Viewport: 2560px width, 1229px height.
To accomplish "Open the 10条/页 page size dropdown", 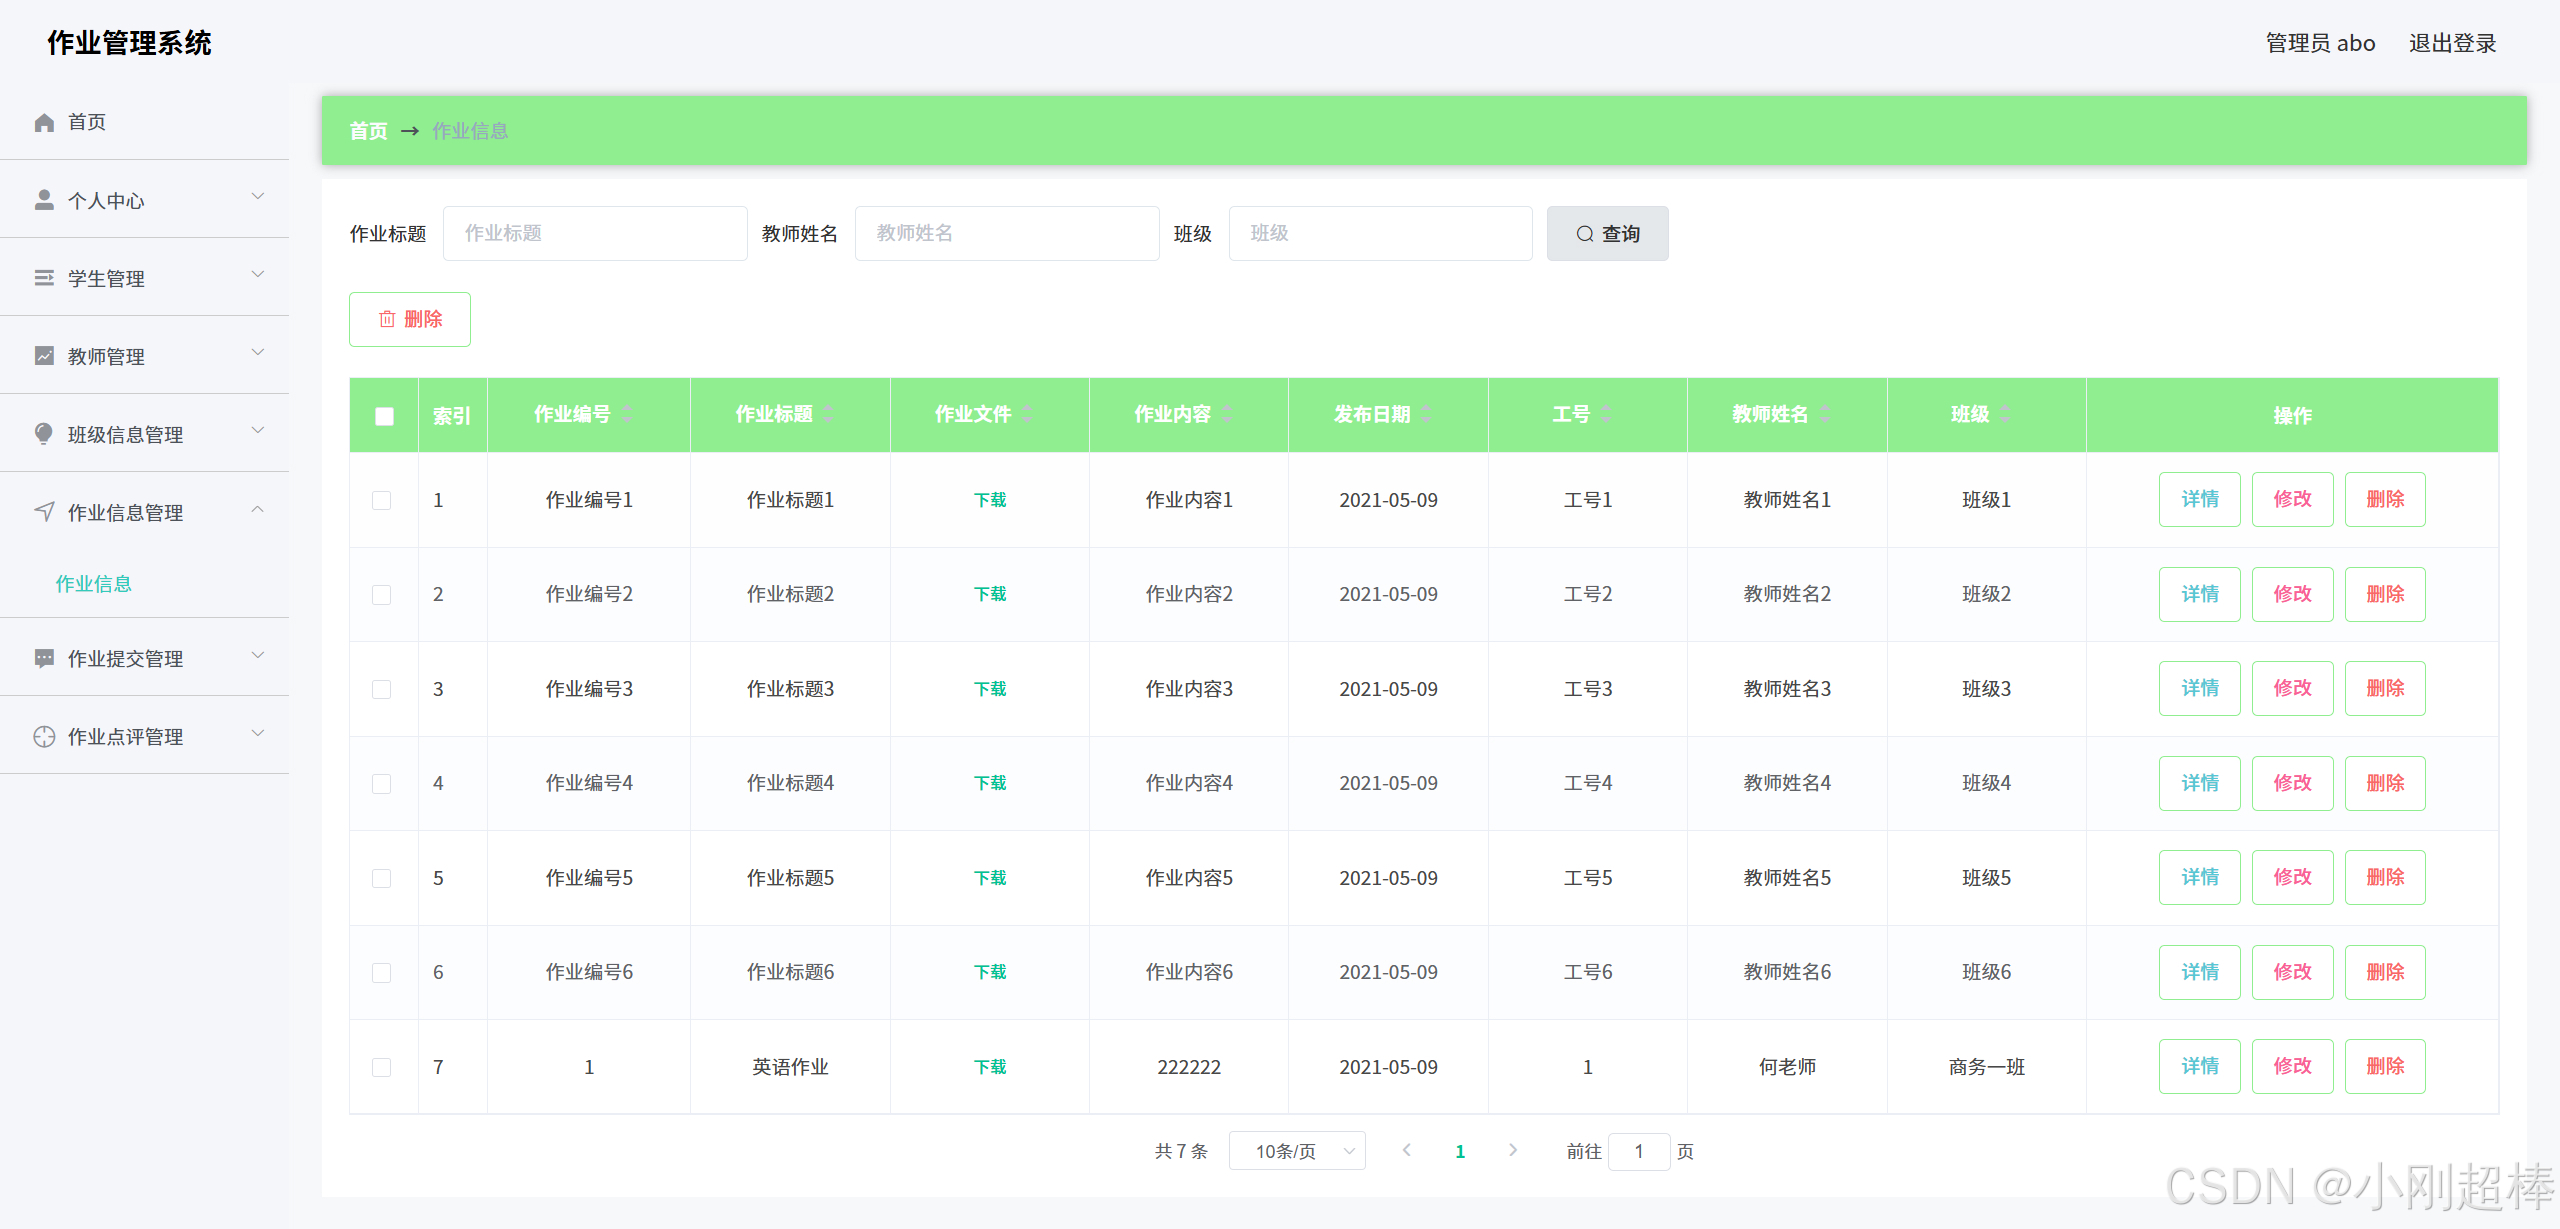I will (1297, 1151).
